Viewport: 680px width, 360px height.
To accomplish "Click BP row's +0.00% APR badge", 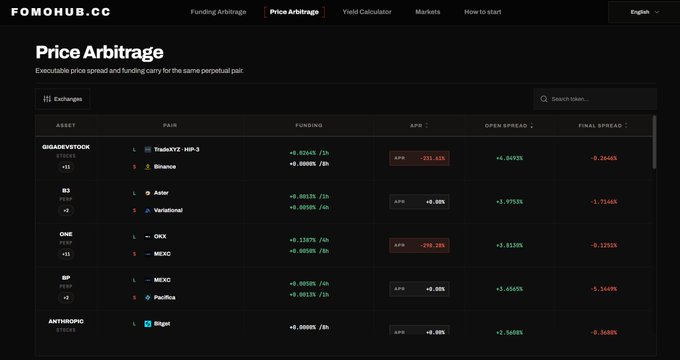I will click(x=419, y=289).
